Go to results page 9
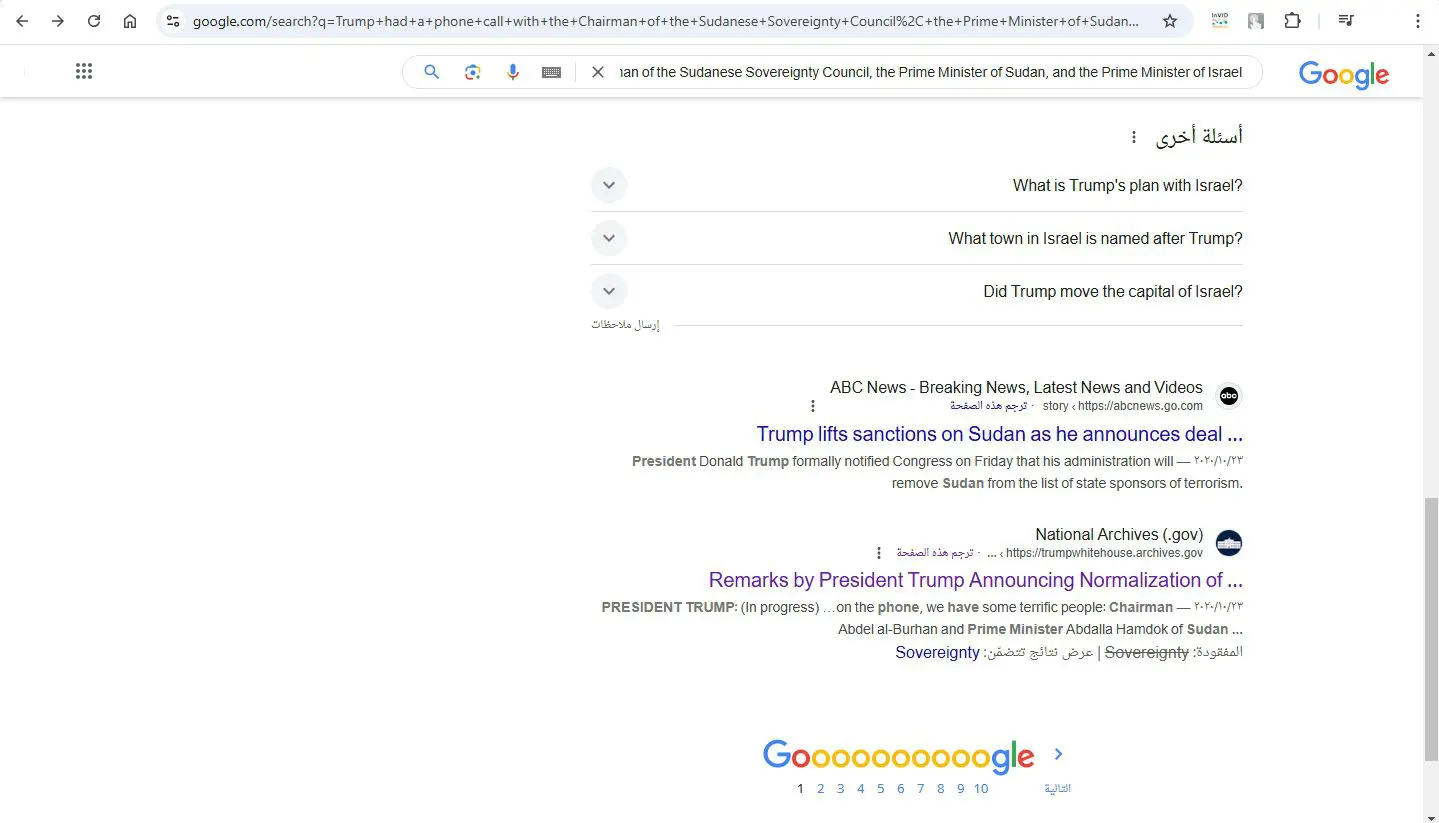Image resolution: width=1439 pixels, height=823 pixels. 960,789
